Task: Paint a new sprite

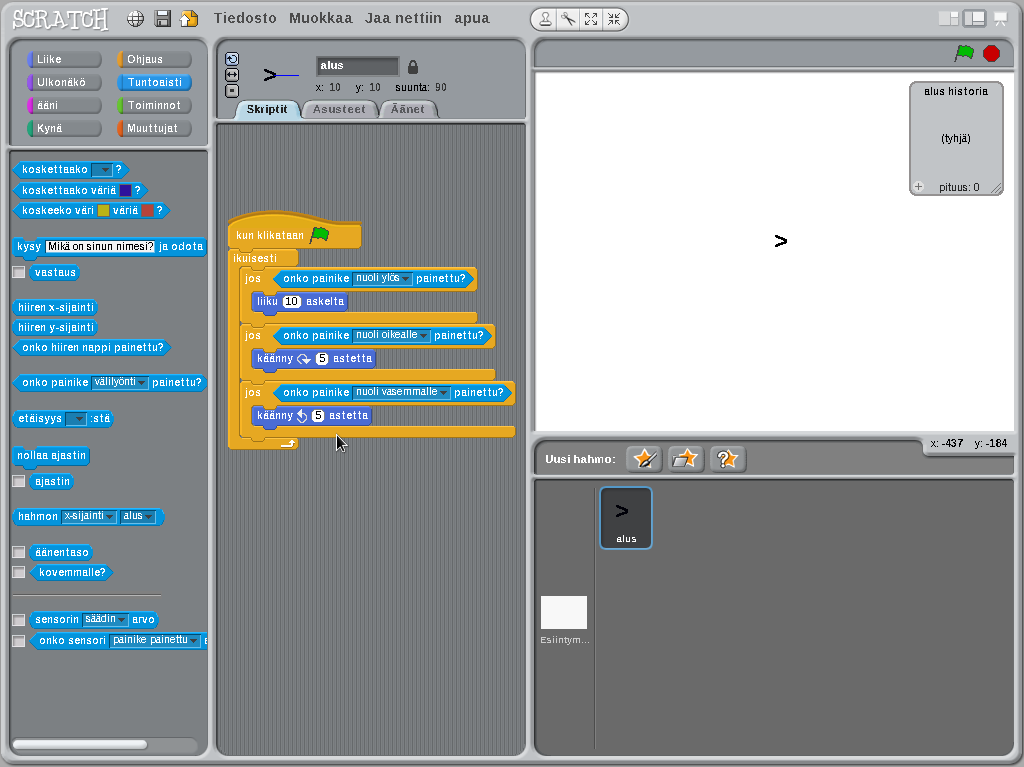Action: coord(645,459)
